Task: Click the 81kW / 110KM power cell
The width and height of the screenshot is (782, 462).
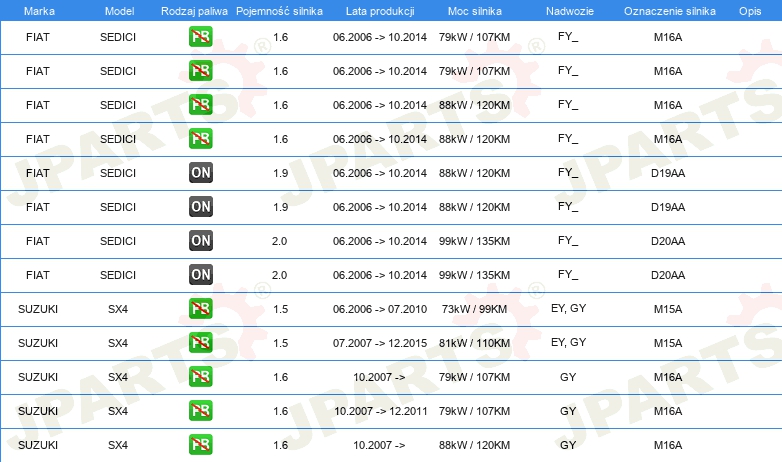Action: click(x=474, y=343)
